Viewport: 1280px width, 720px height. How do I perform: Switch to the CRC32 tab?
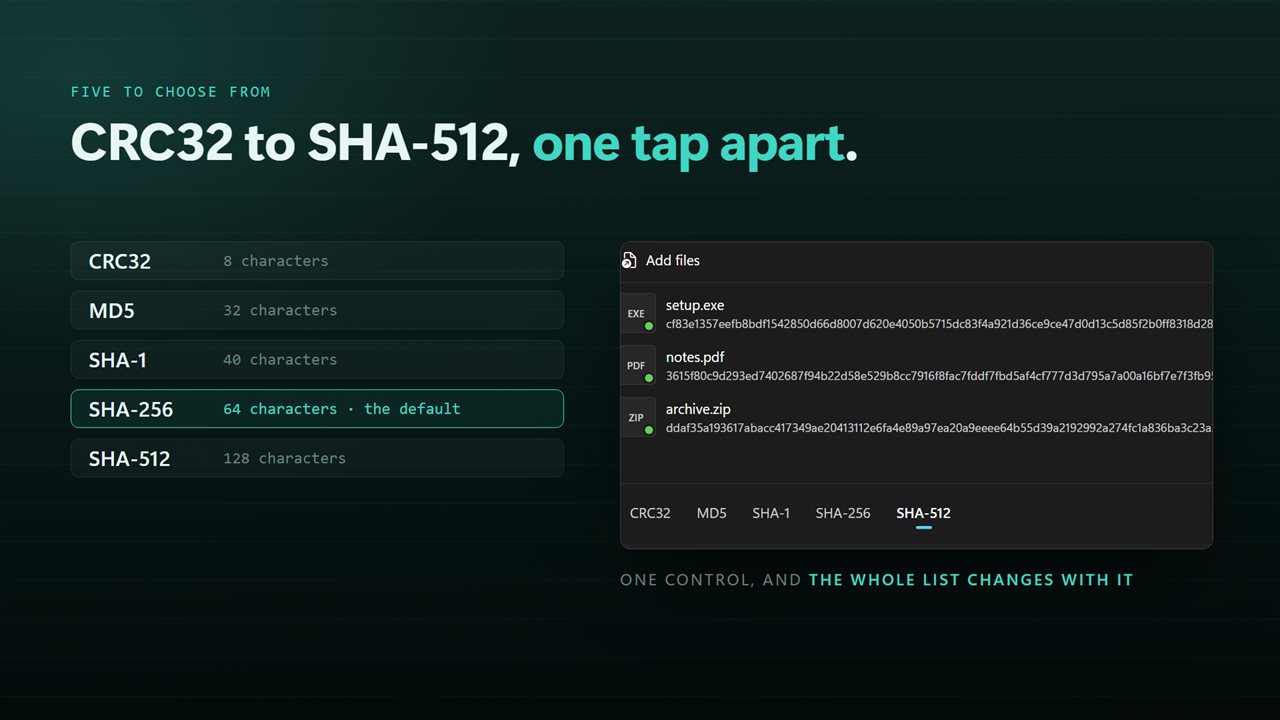click(x=650, y=513)
